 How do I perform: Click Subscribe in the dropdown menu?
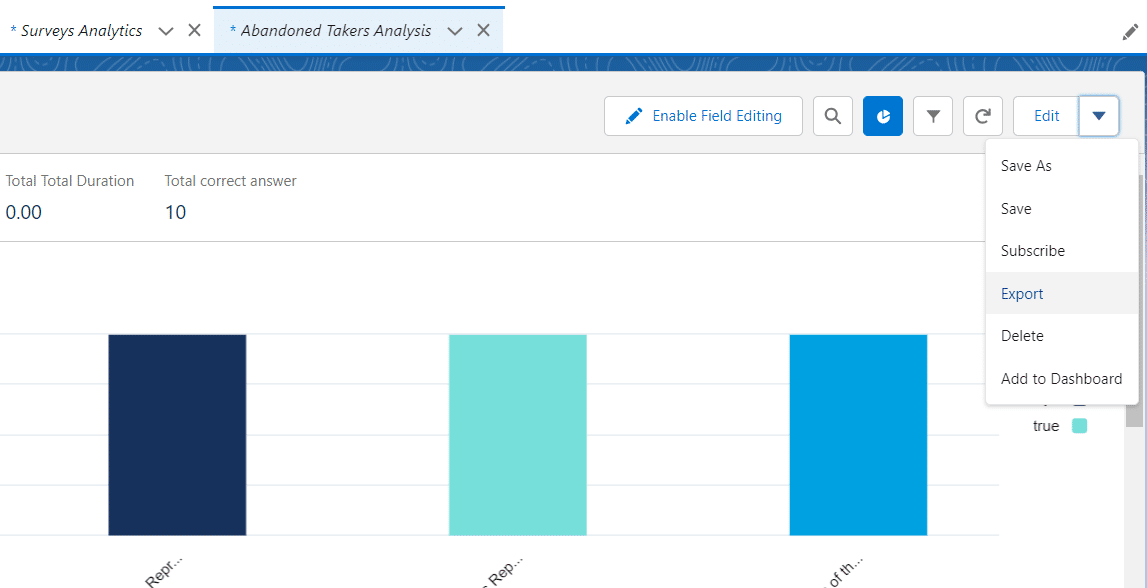click(x=1033, y=251)
